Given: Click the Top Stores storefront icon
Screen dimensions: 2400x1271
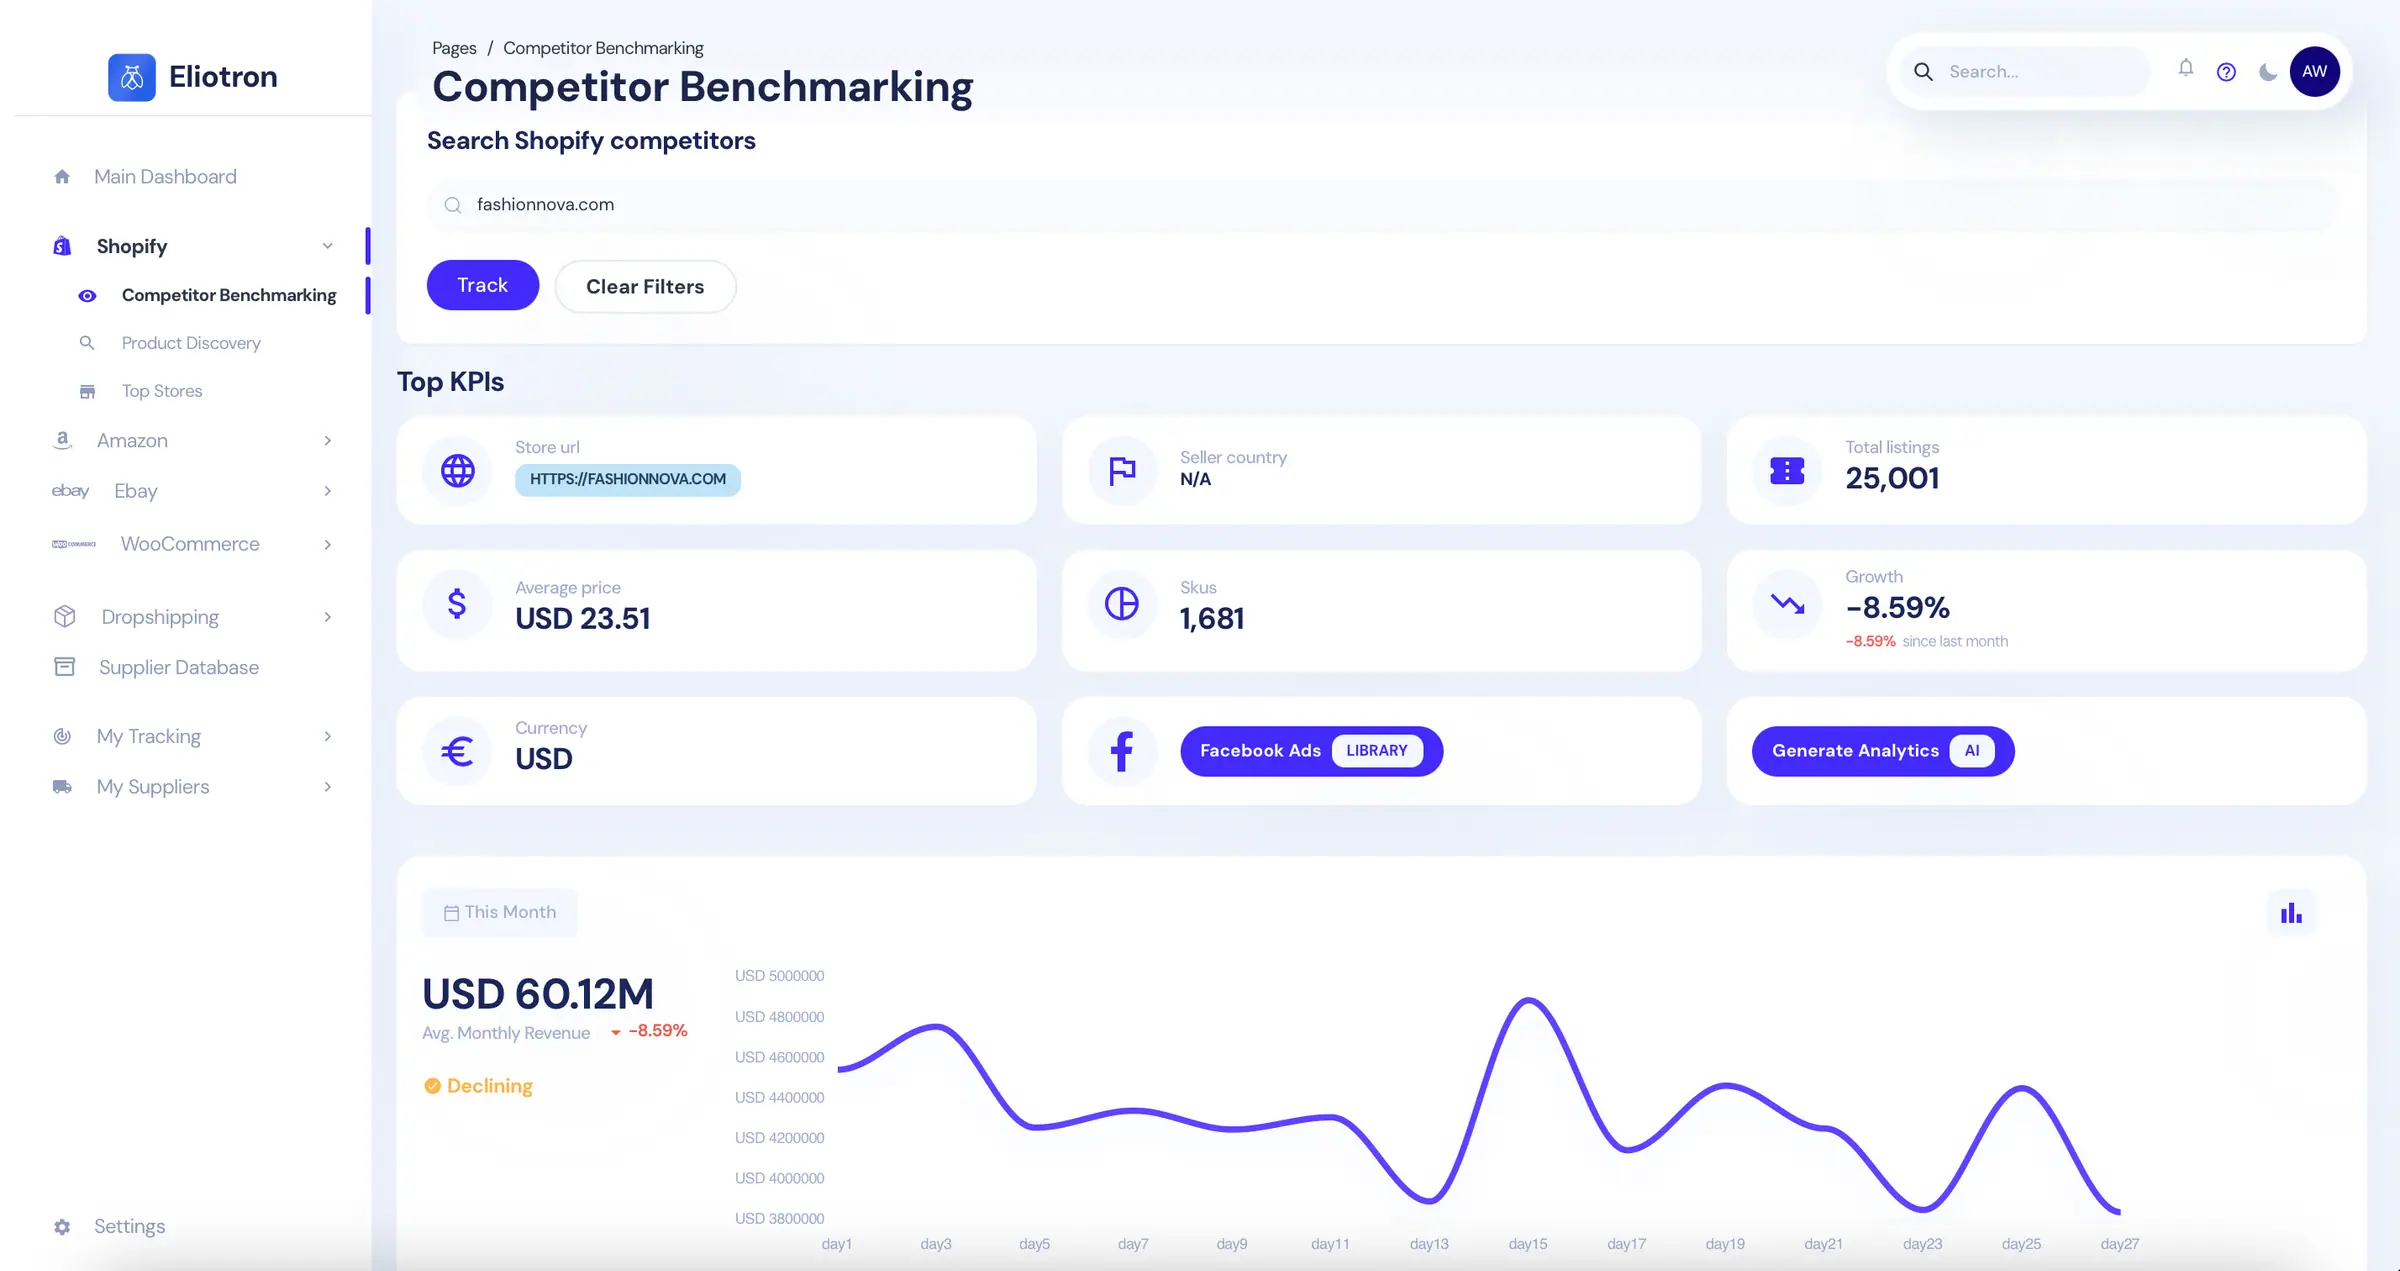Looking at the screenshot, I should click(x=87, y=391).
